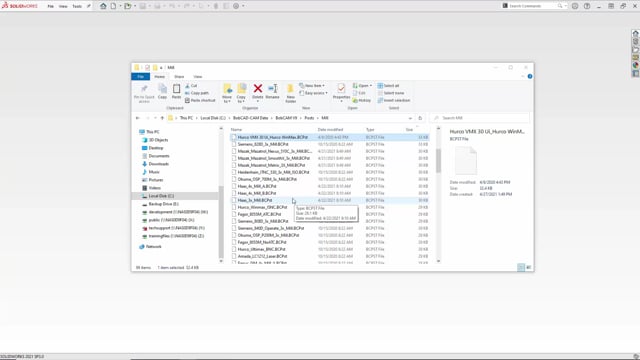Select the Haas_3x_Mill.BCPst file
The height and width of the screenshot is (360, 640).
(x=329, y=200)
